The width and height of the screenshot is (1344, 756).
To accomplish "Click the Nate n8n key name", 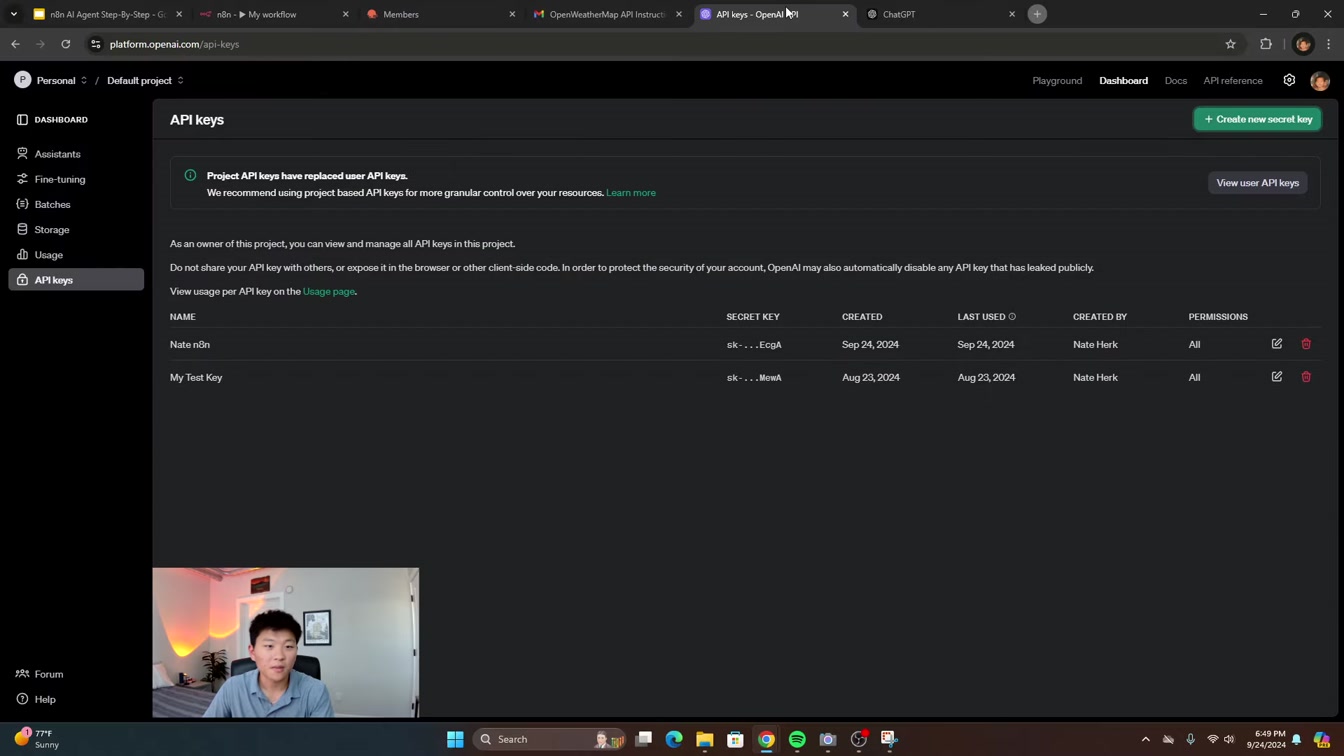I will click(190, 345).
